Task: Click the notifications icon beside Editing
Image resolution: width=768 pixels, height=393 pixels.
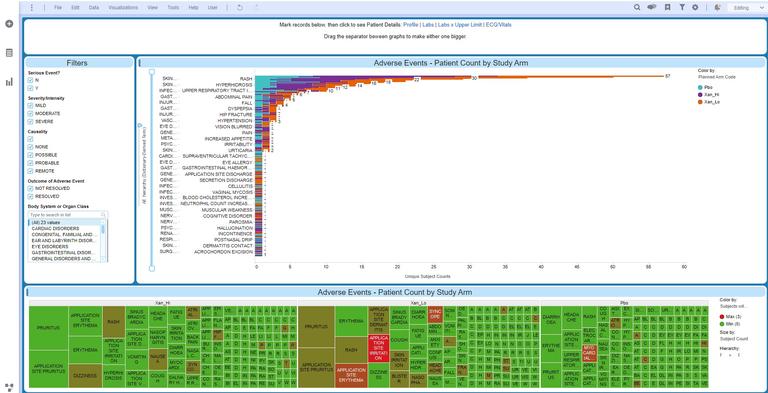Action: [x=717, y=7]
